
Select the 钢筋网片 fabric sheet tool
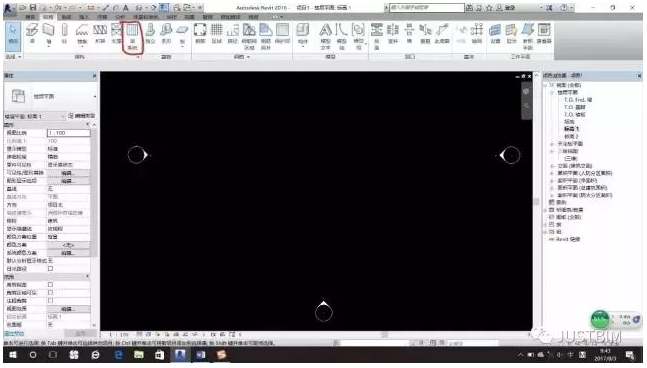click(x=266, y=36)
